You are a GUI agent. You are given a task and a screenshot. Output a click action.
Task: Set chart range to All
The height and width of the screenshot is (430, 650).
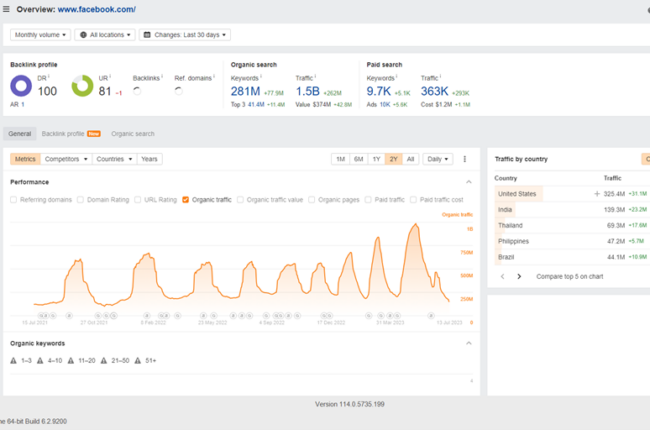coord(410,159)
